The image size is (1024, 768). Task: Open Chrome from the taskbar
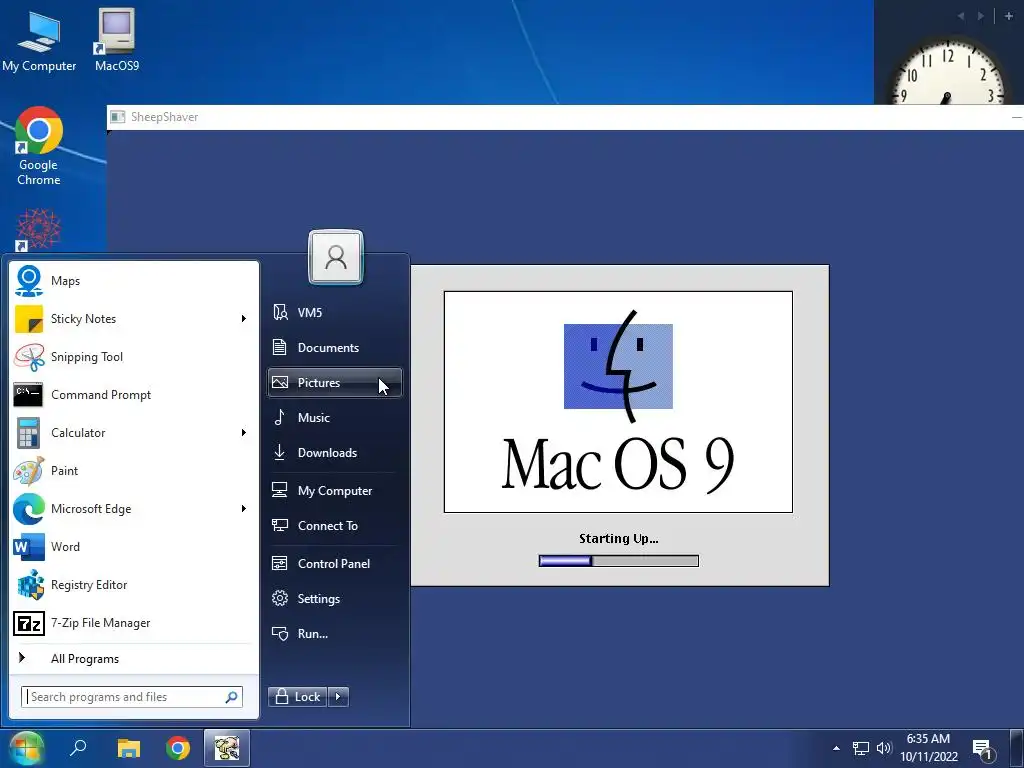(x=178, y=748)
